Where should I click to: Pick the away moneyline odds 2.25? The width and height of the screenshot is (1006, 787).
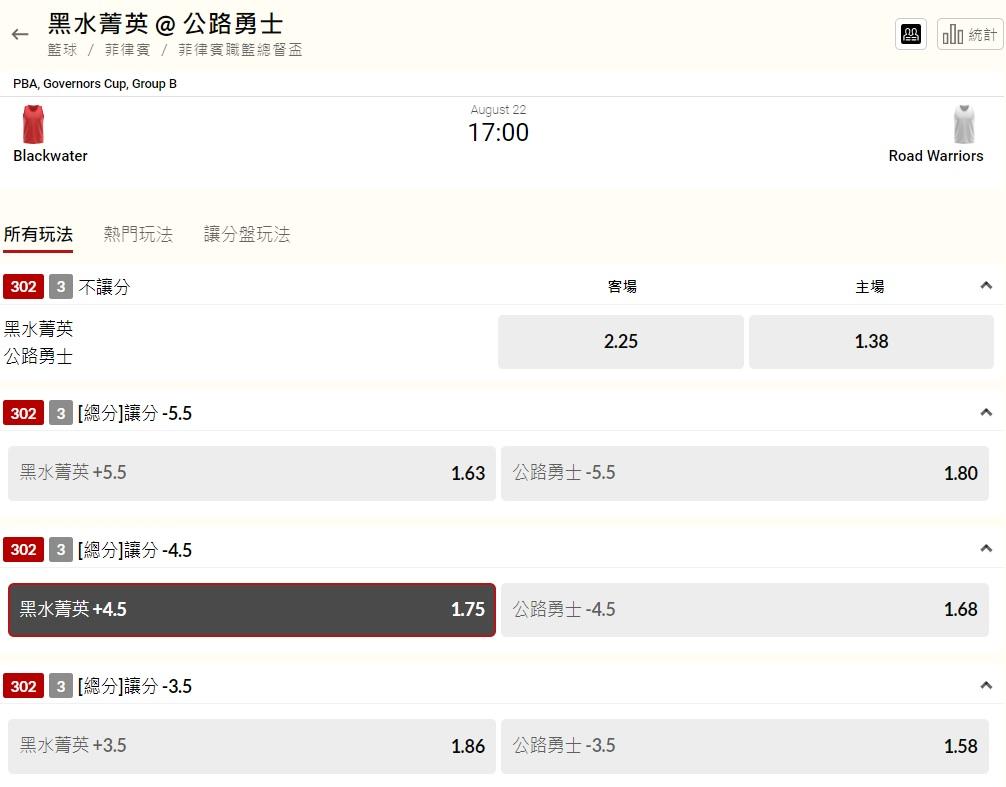pyautogui.click(x=620, y=341)
